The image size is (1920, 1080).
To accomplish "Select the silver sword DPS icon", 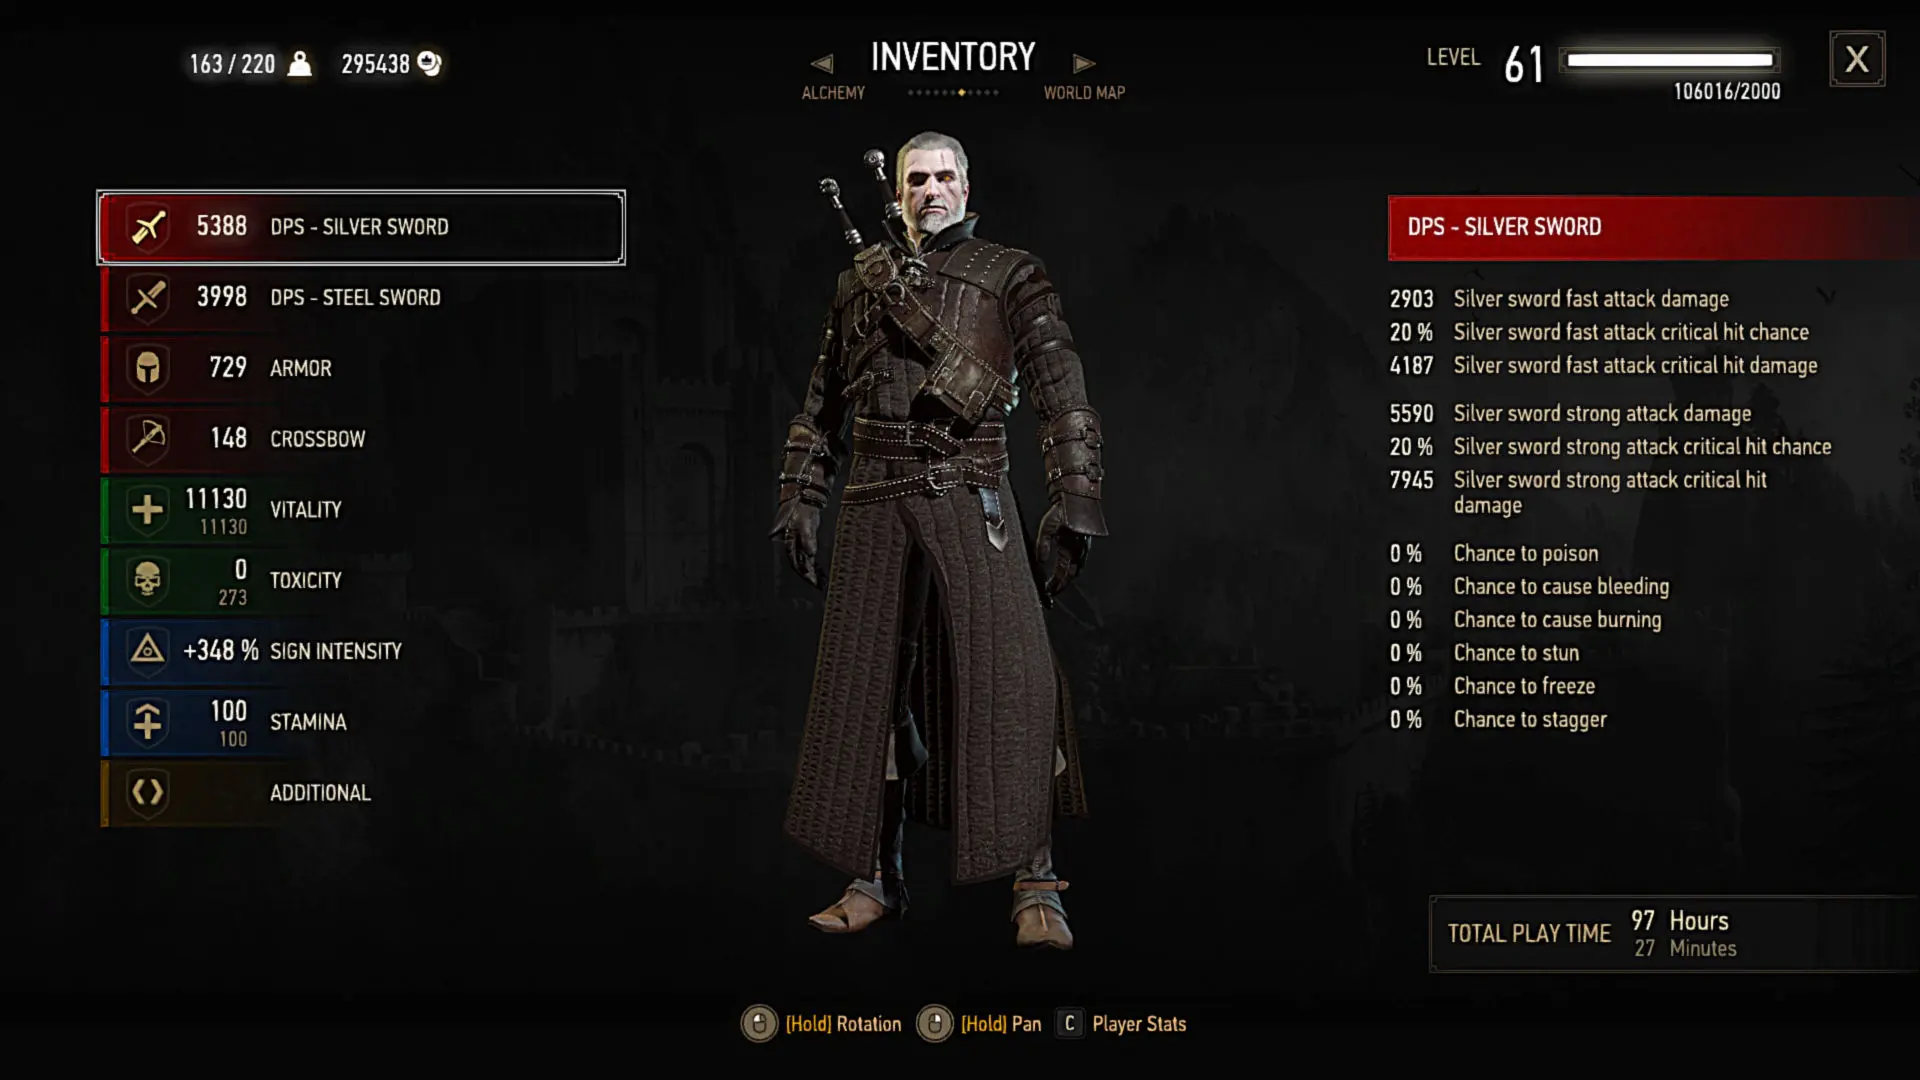I will 148,227.
